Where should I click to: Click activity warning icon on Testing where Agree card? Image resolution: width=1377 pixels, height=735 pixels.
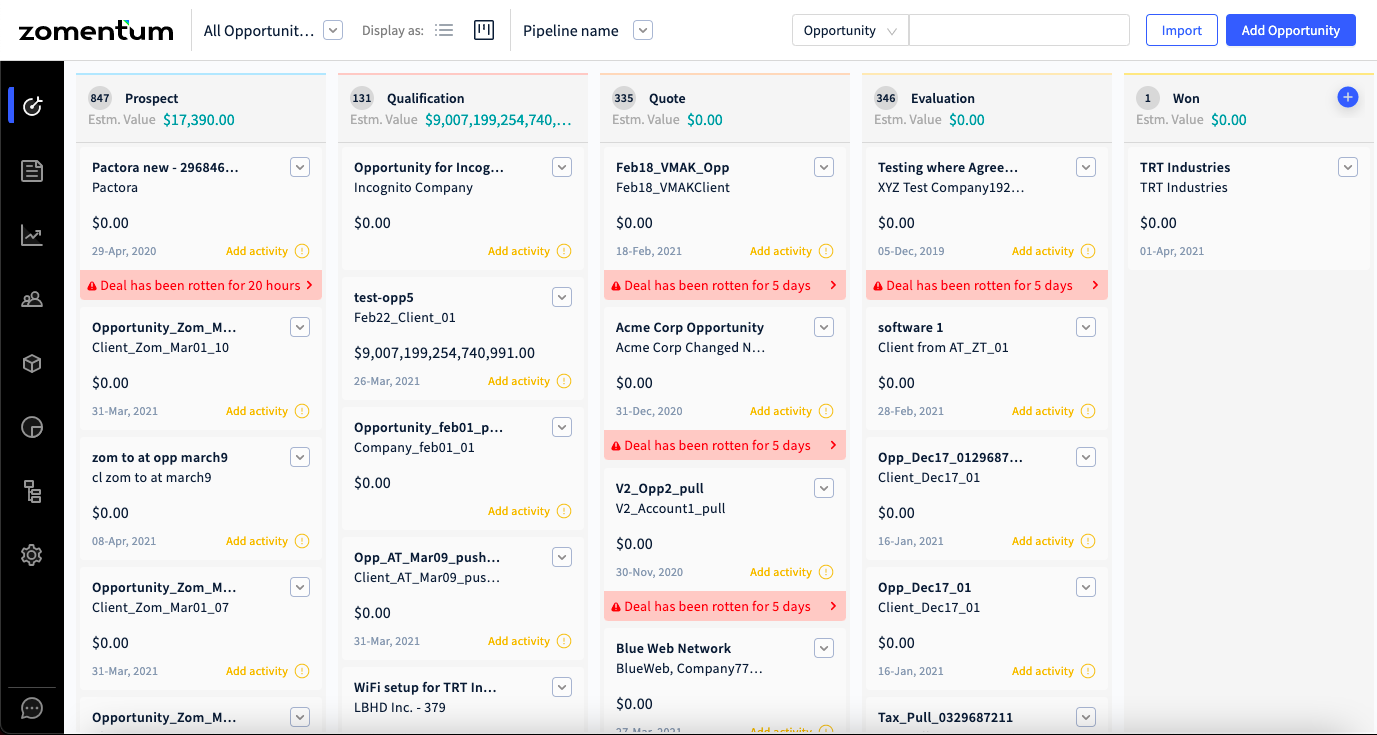pos(1088,251)
